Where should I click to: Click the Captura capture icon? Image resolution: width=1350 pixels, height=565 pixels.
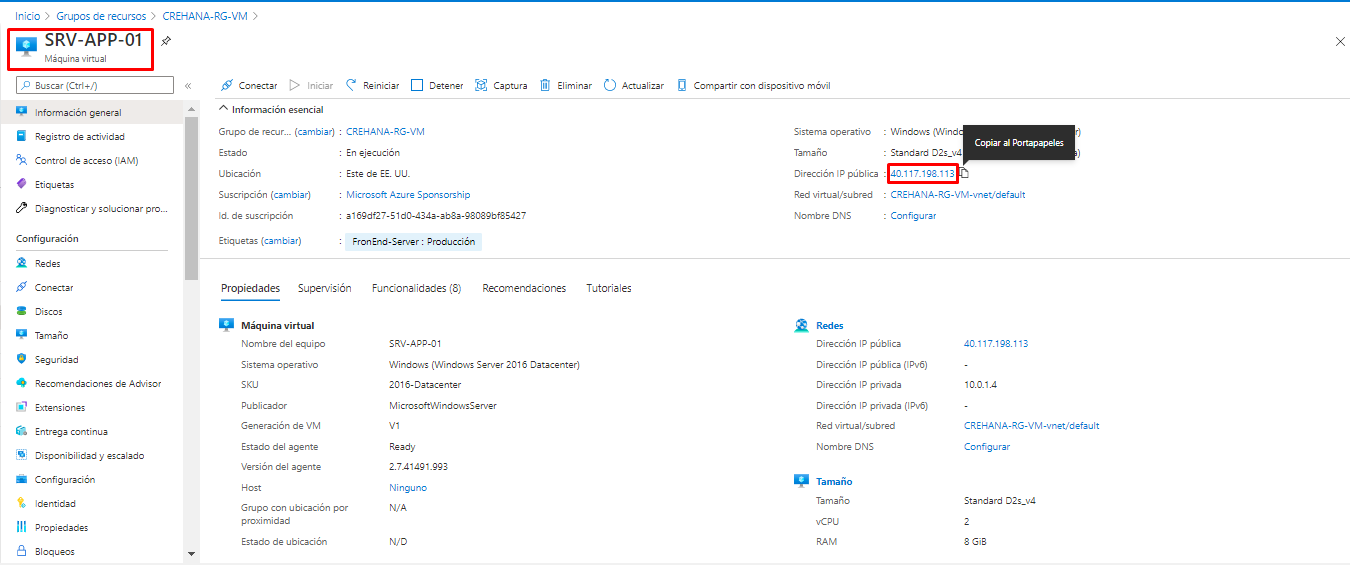click(x=481, y=86)
